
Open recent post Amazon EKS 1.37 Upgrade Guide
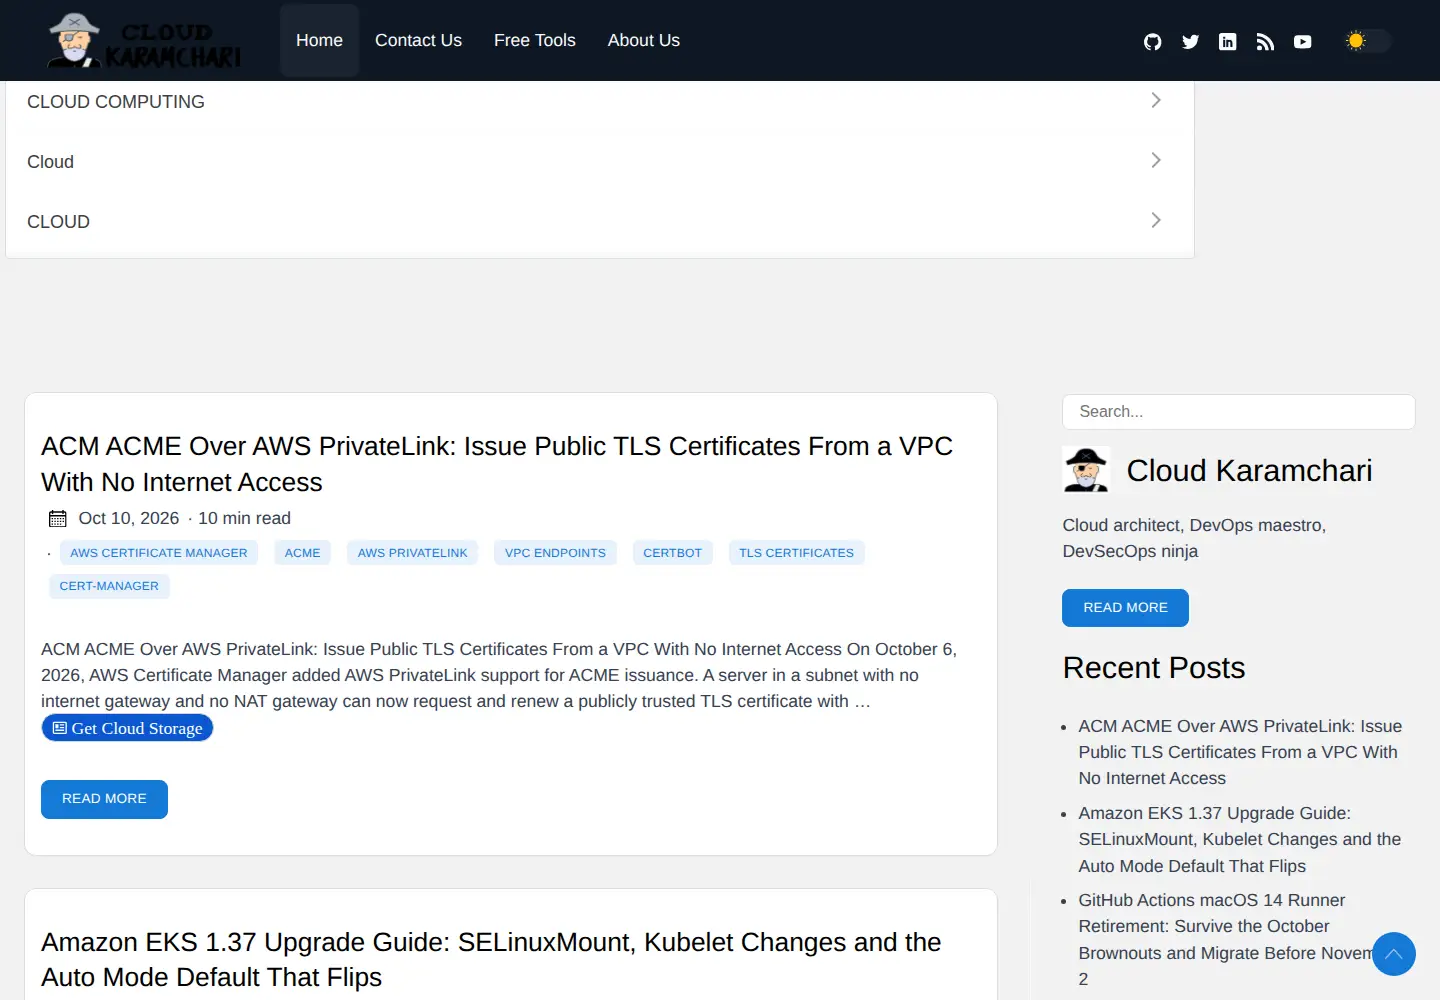[1240, 840]
